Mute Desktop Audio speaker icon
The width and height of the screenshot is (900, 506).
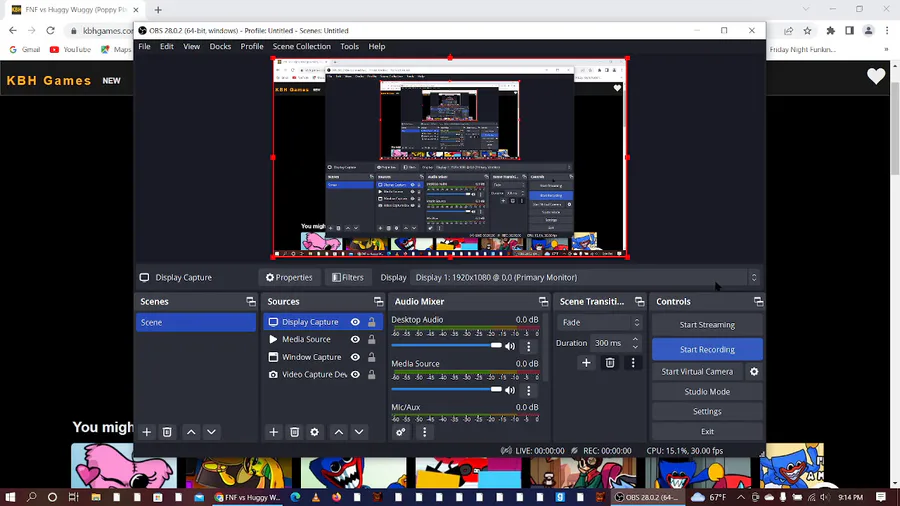pyautogui.click(x=510, y=346)
